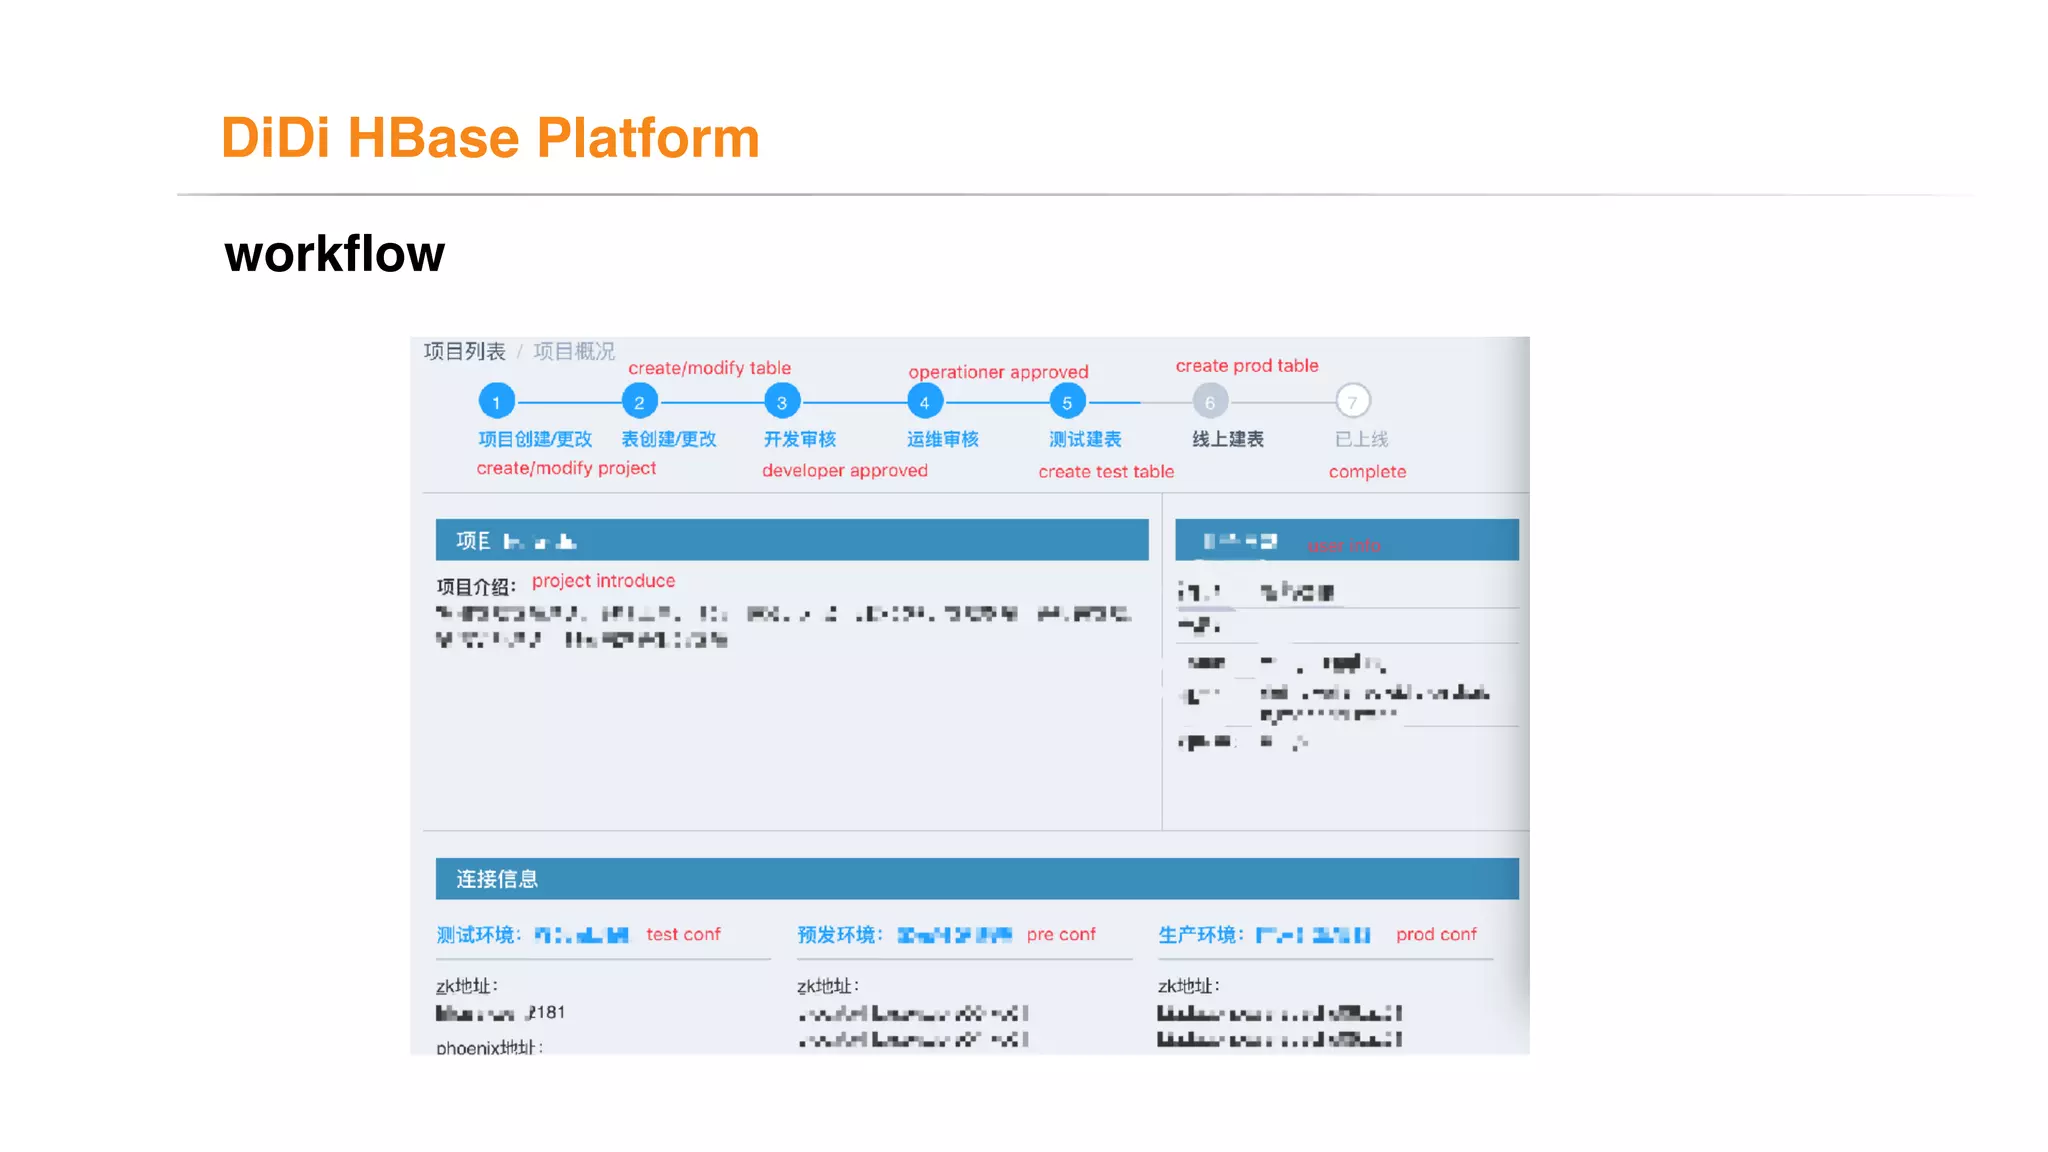2048x1152 pixels.
Task: Click greyed step 6 circle
Action: point(1210,402)
